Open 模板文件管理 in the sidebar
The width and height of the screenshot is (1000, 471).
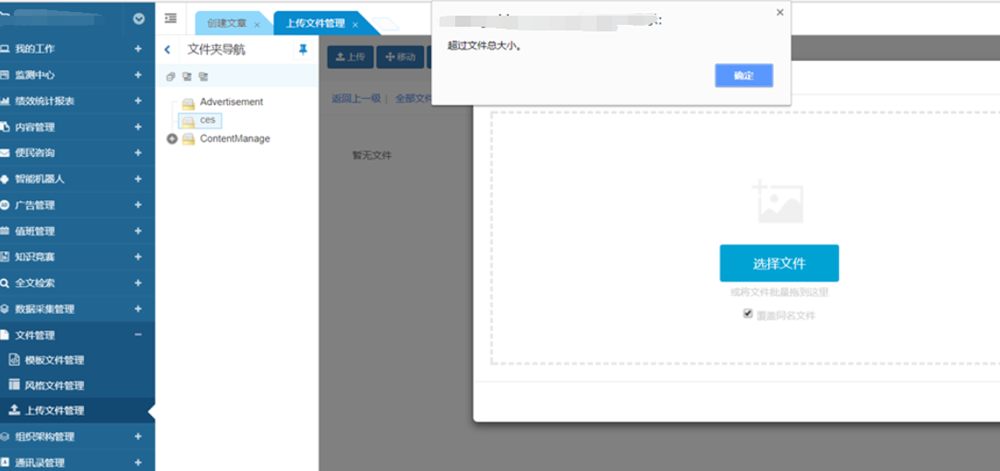(54, 361)
